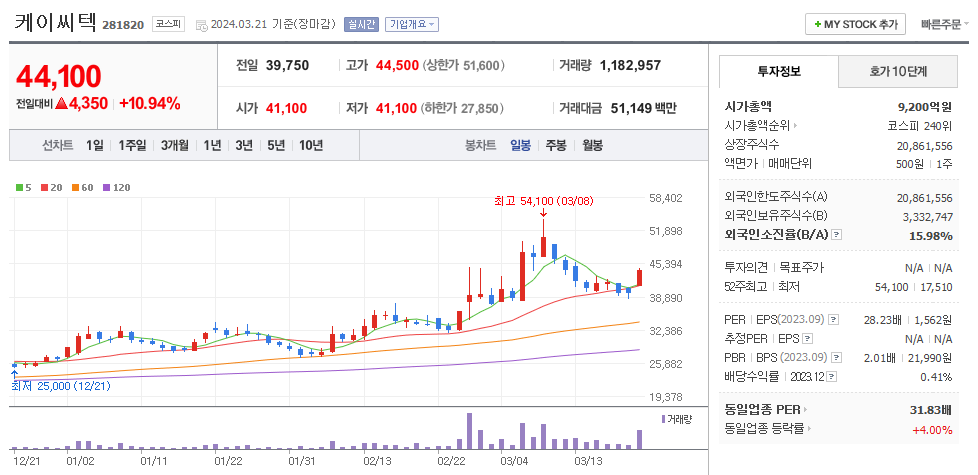Open the 기업개요 dropdown
The image size is (978, 475).
point(412,24)
